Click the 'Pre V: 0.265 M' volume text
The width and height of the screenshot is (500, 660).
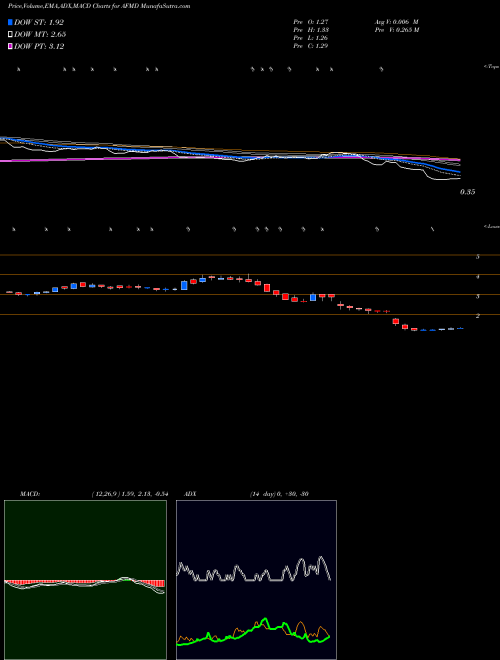point(396,30)
